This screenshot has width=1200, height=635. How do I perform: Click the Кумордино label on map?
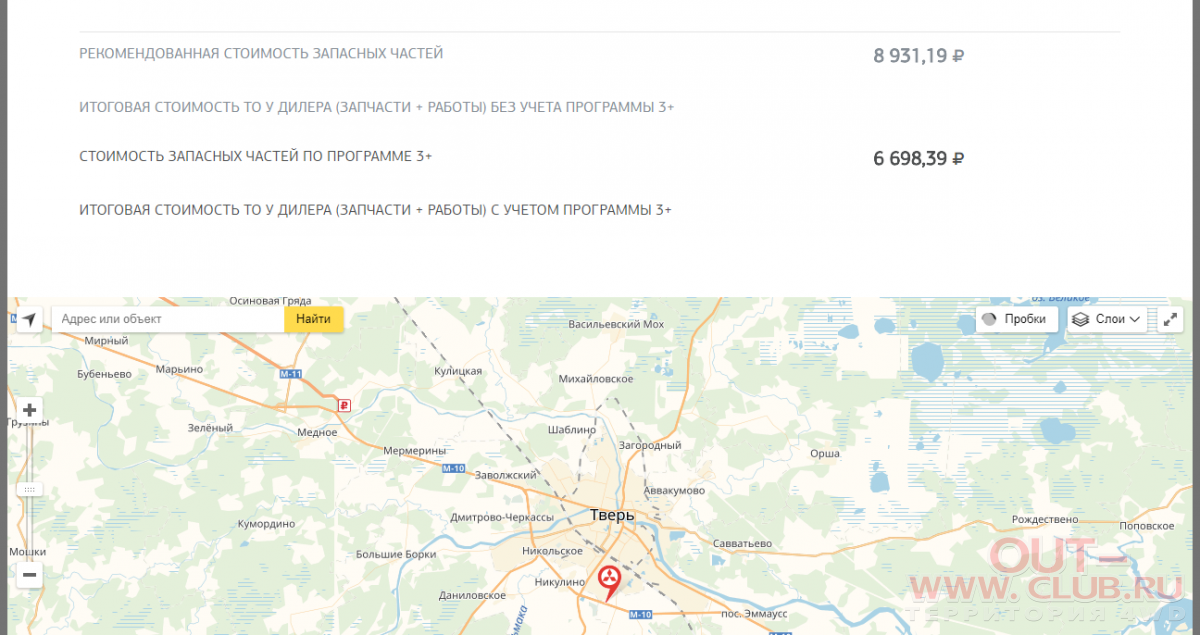tap(266, 524)
